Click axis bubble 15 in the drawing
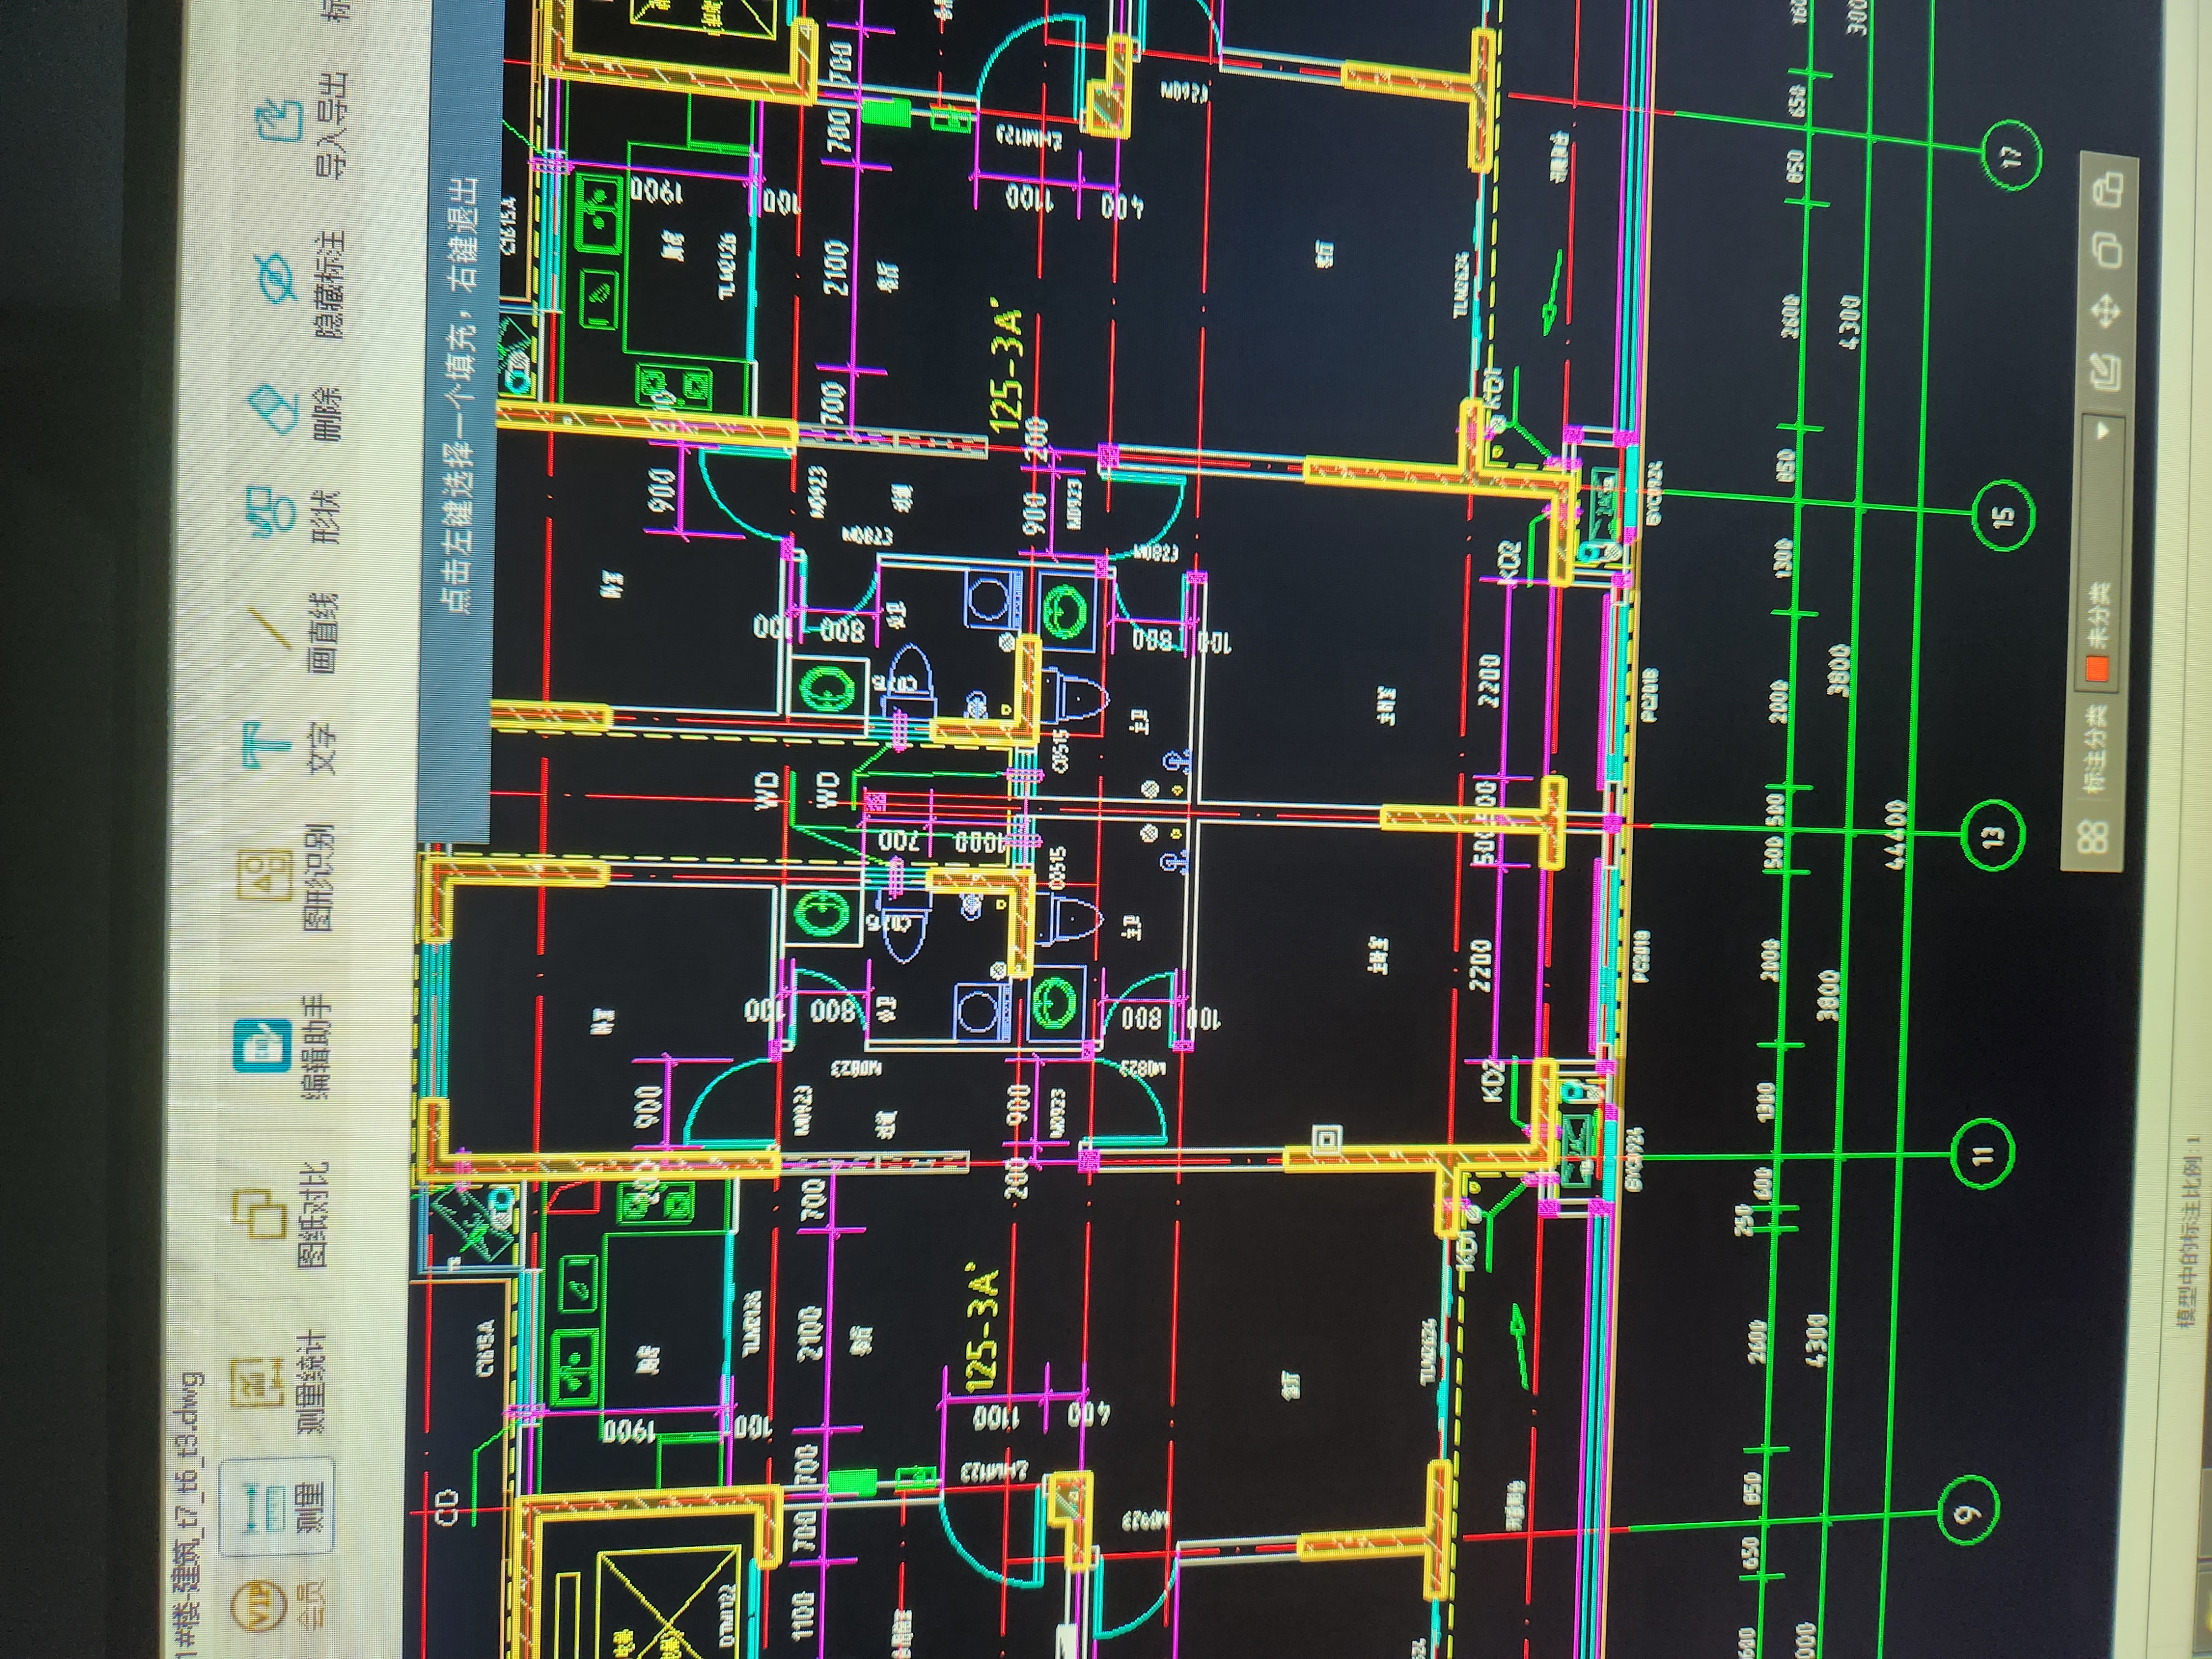This screenshot has width=2212, height=1659. 2003,516
